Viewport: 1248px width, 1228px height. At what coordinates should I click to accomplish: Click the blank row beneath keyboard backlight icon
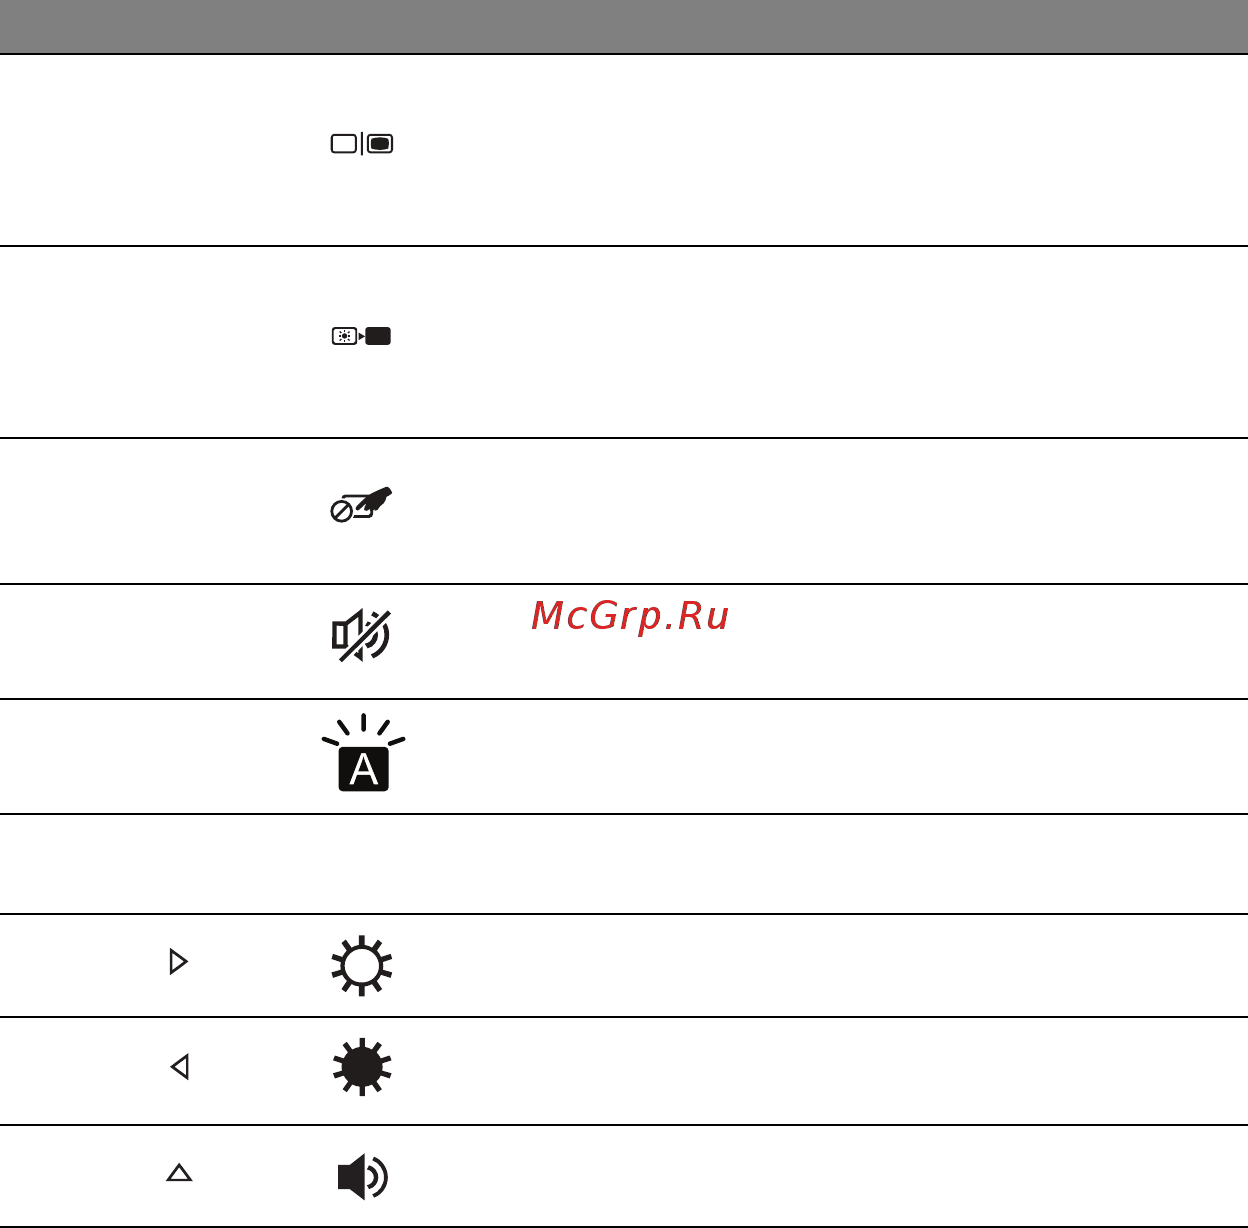624,864
